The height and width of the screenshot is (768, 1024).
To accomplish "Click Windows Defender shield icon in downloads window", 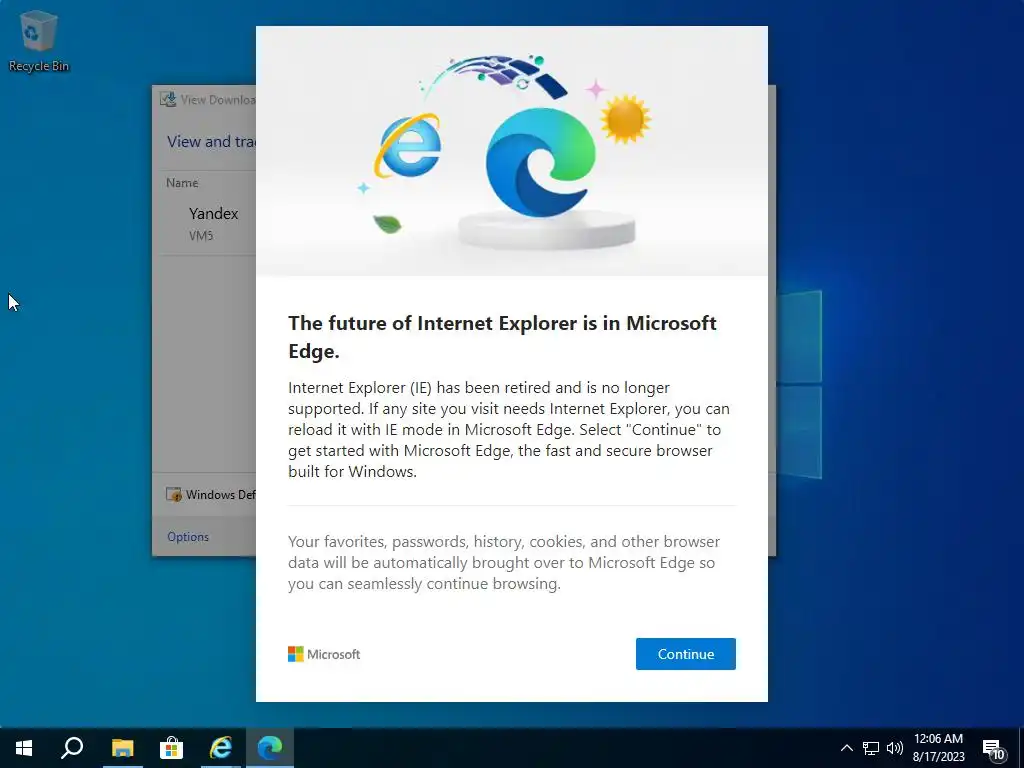I will pyautogui.click(x=174, y=494).
